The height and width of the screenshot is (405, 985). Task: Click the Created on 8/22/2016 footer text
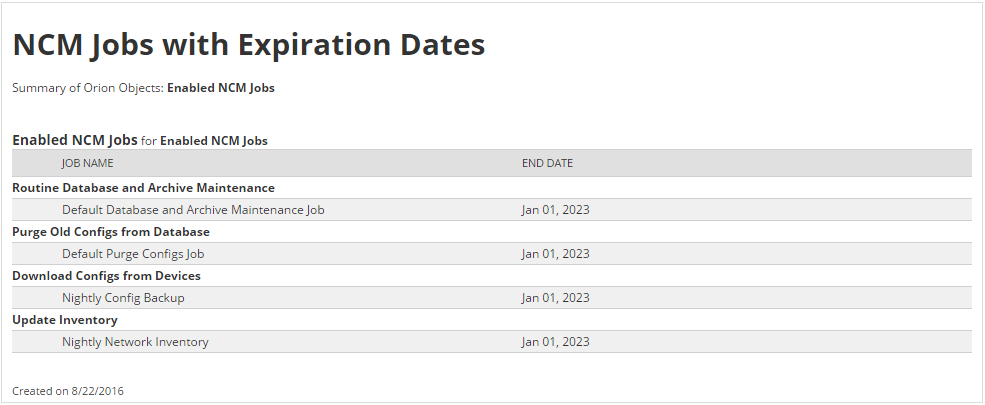coord(68,391)
